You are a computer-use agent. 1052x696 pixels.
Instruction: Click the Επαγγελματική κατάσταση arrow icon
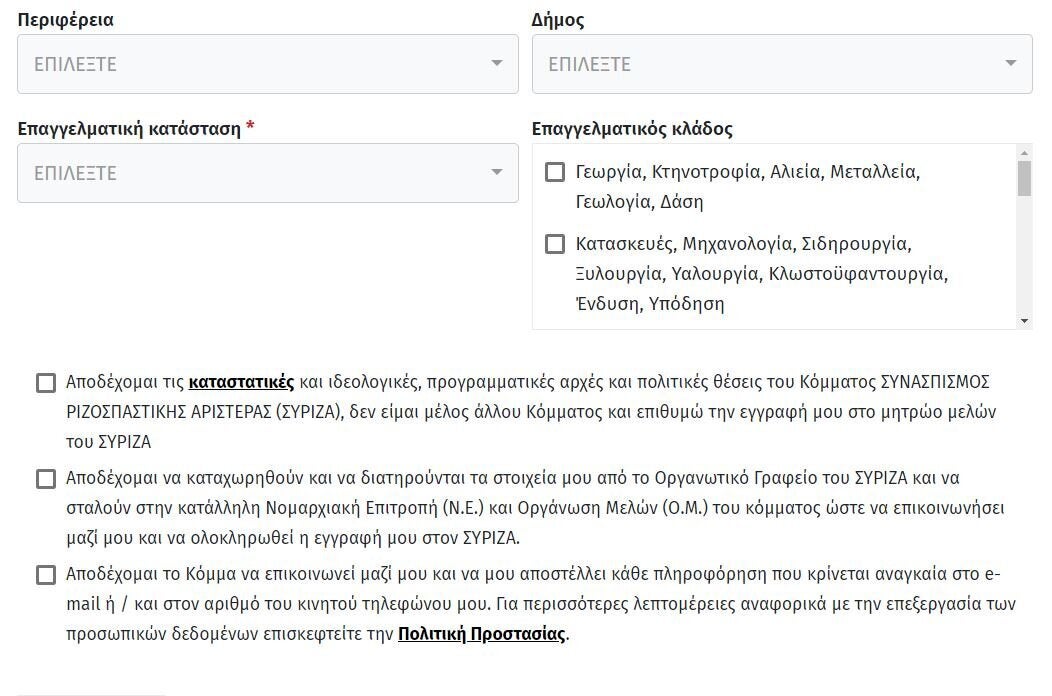497,173
